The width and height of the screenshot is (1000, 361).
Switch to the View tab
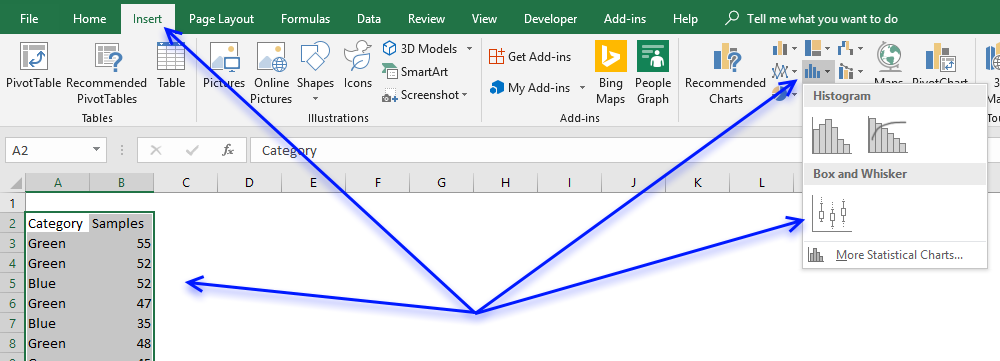[x=485, y=18]
